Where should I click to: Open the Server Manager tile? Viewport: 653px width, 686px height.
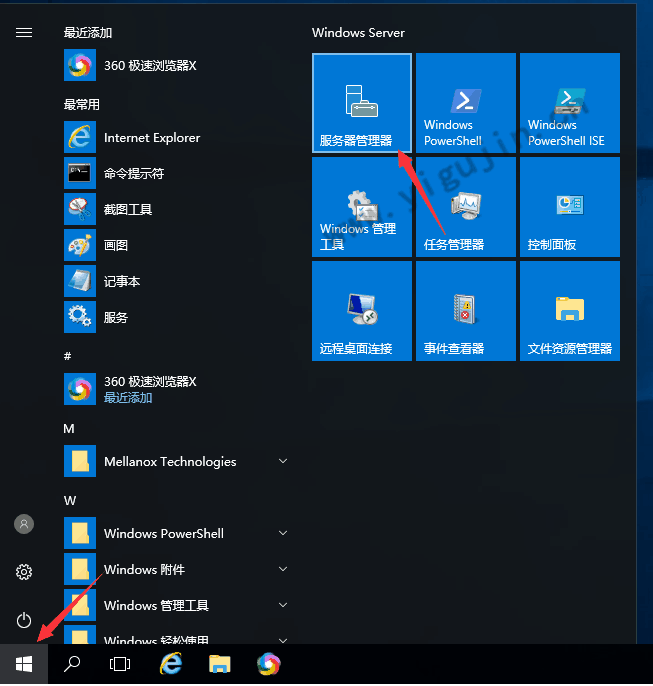[361, 103]
